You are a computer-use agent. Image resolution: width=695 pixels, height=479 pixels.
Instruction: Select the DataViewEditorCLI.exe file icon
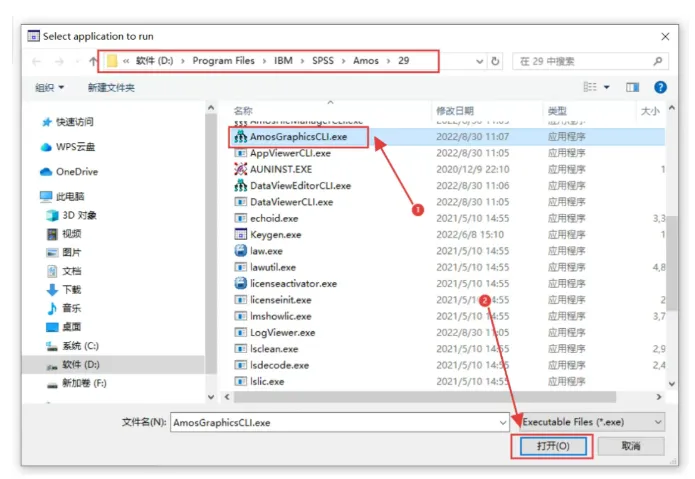[241, 185]
